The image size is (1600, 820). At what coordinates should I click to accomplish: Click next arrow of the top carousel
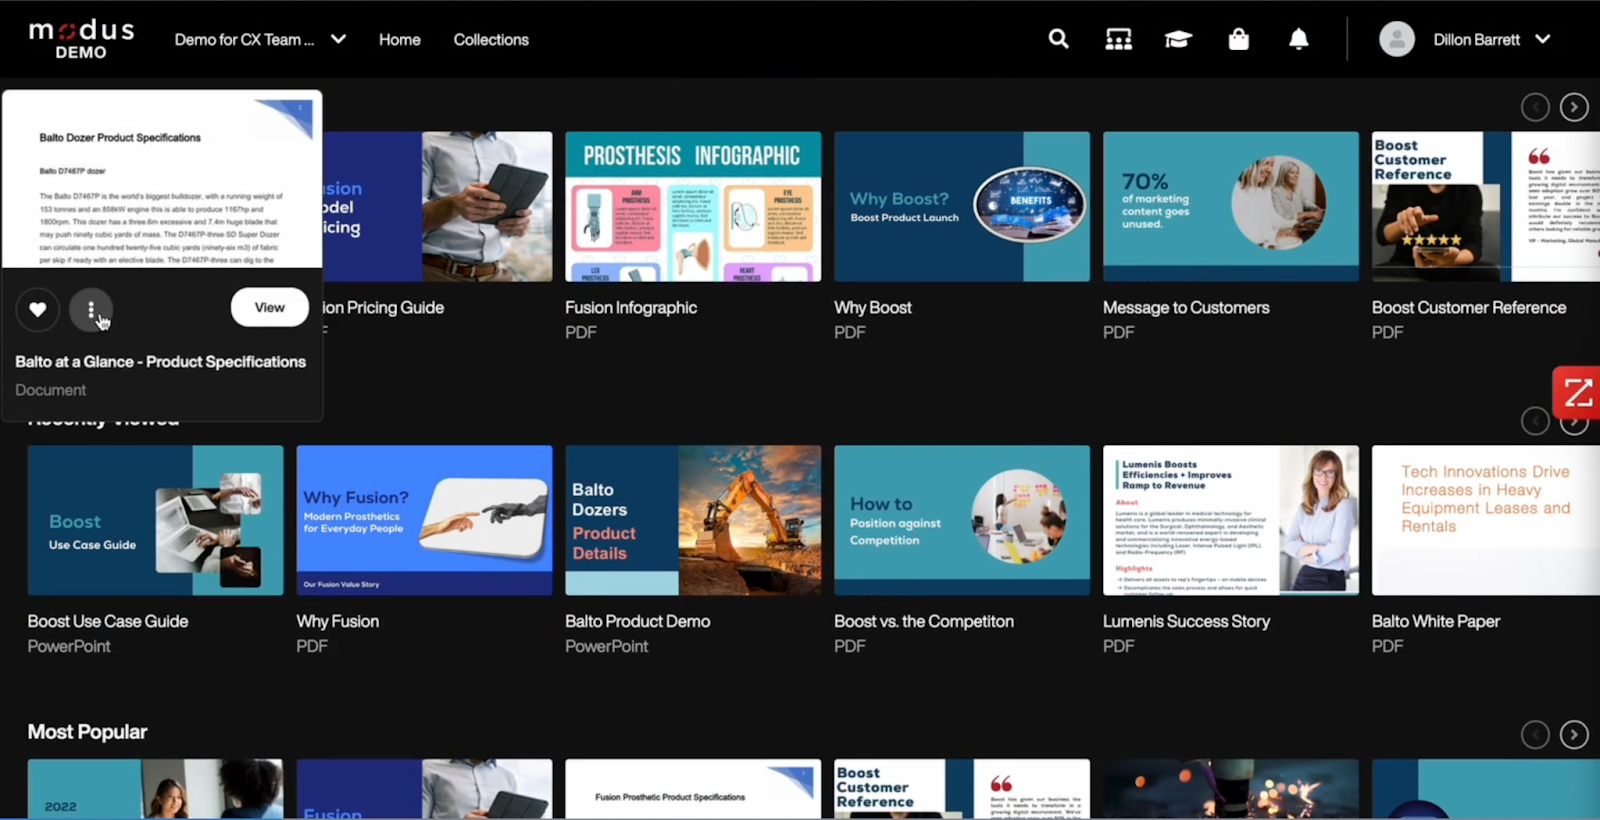pos(1574,107)
